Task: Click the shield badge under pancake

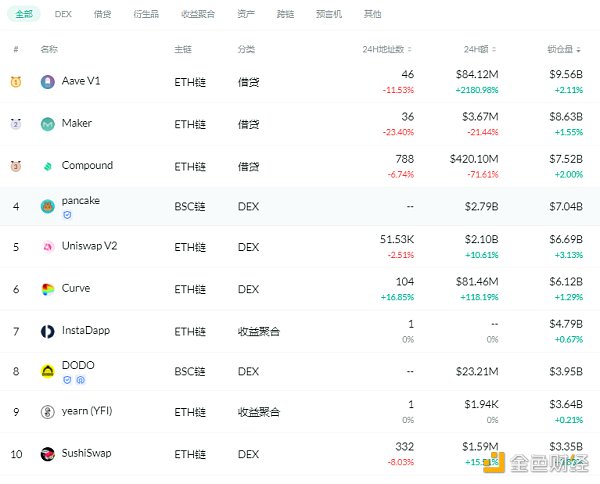Action: point(67,215)
